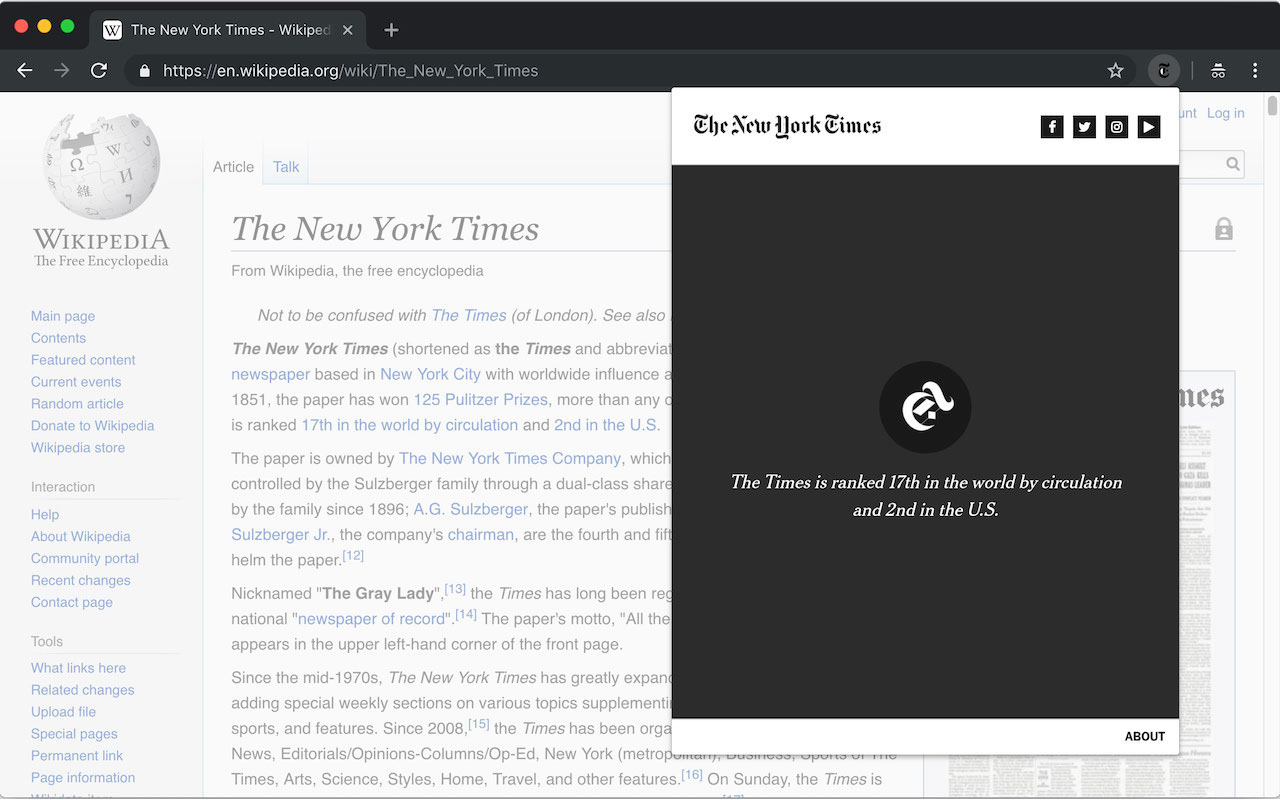The width and height of the screenshot is (1280, 800).
Task: Click inside the address bar
Action: coord(400,70)
